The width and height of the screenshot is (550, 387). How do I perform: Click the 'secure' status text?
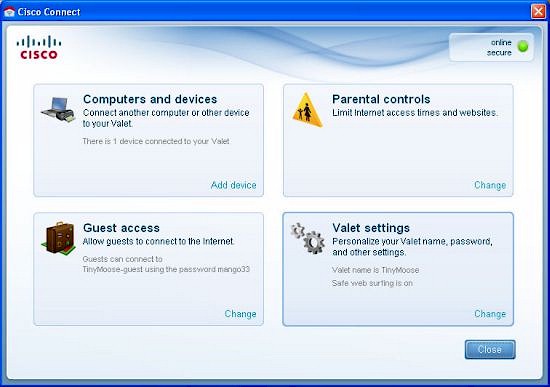click(x=499, y=53)
